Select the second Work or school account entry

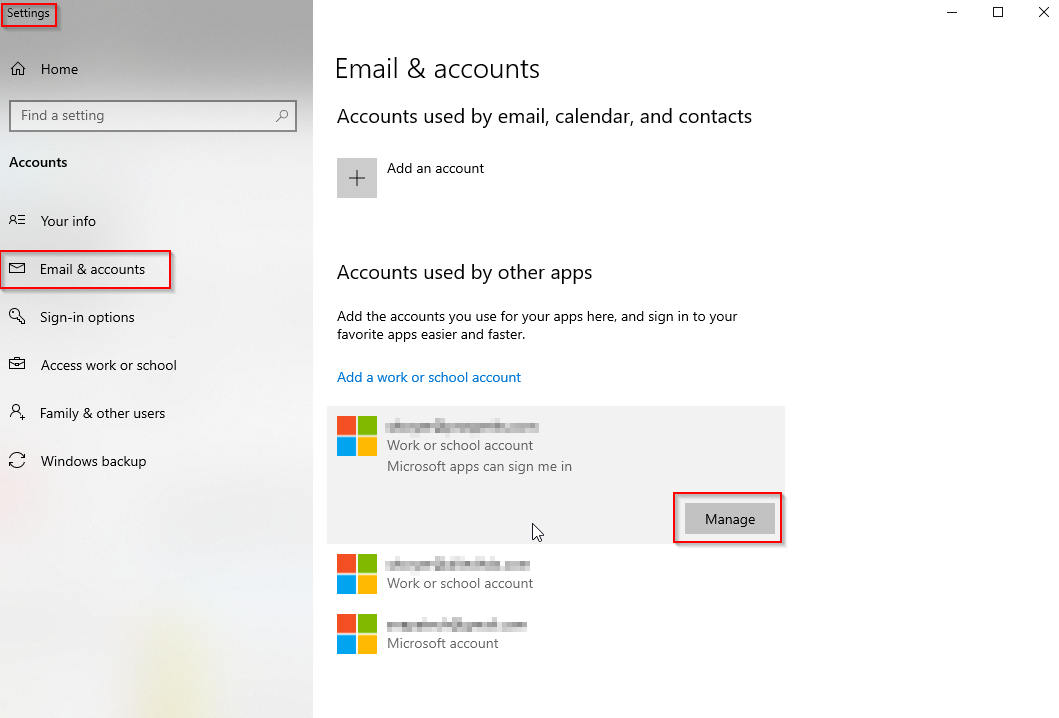pos(555,574)
